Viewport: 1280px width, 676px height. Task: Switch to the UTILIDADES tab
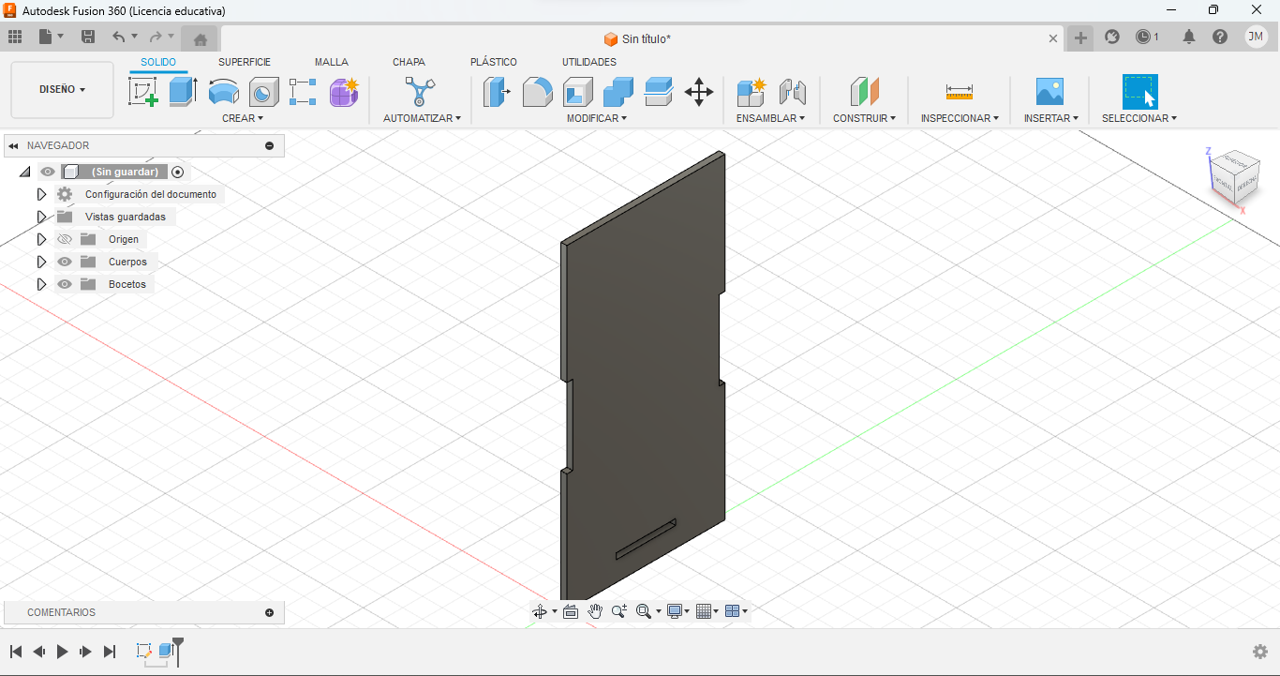pyautogui.click(x=589, y=62)
